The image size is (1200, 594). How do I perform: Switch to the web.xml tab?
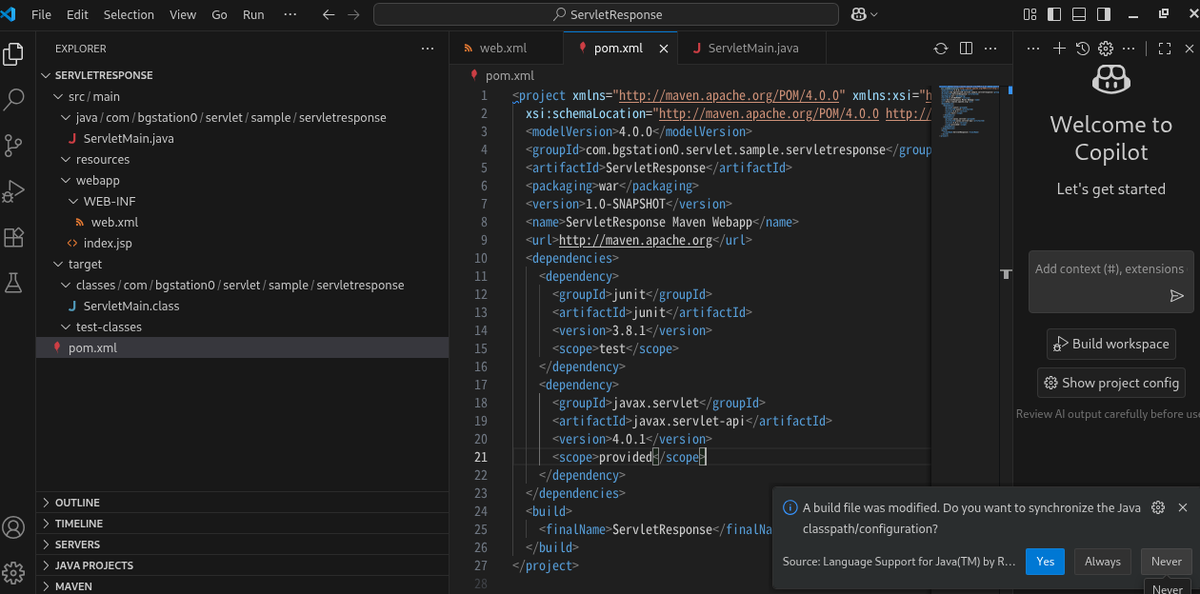coord(507,48)
